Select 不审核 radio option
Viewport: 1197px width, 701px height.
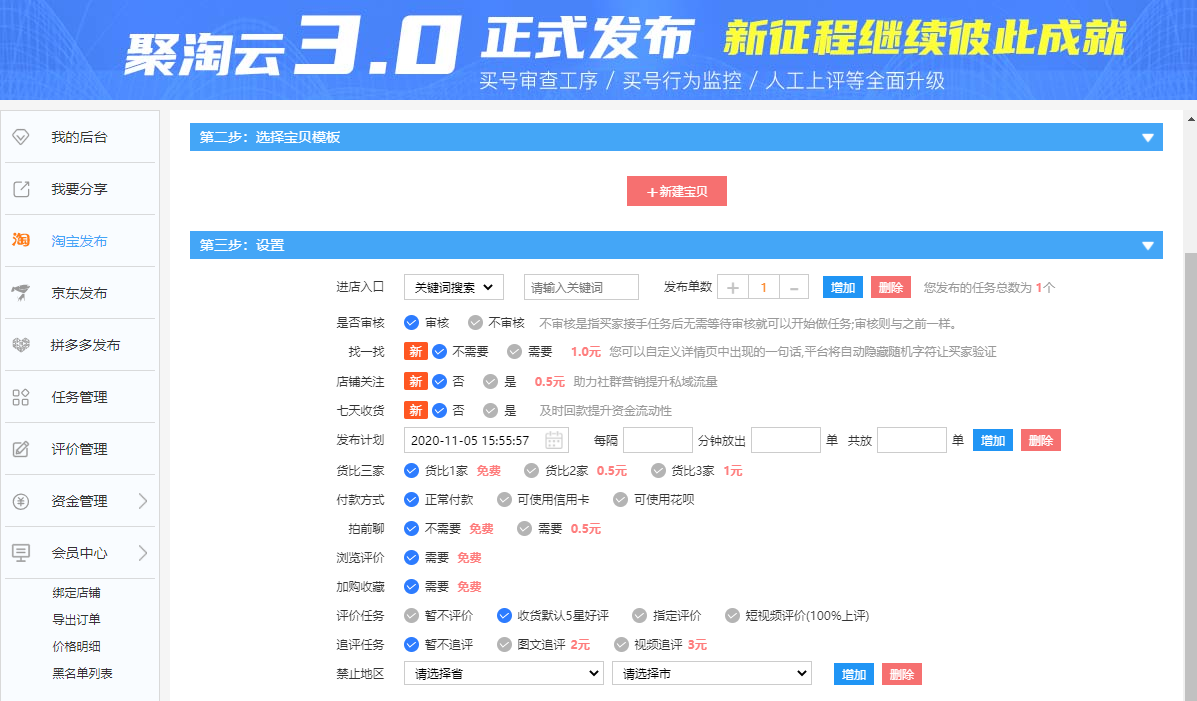[476, 323]
